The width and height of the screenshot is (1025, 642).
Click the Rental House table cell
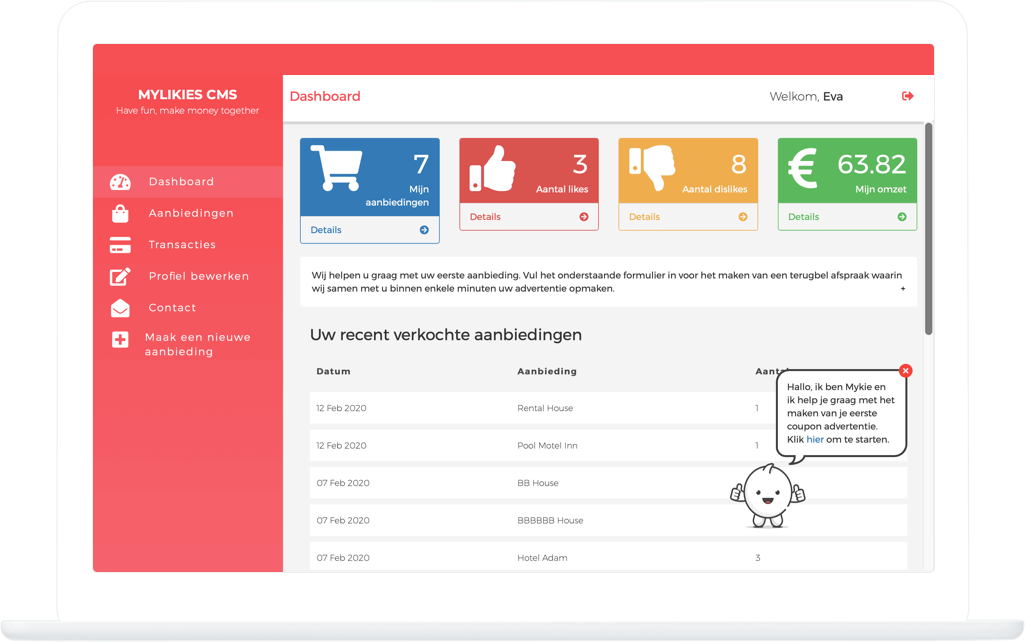(545, 408)
